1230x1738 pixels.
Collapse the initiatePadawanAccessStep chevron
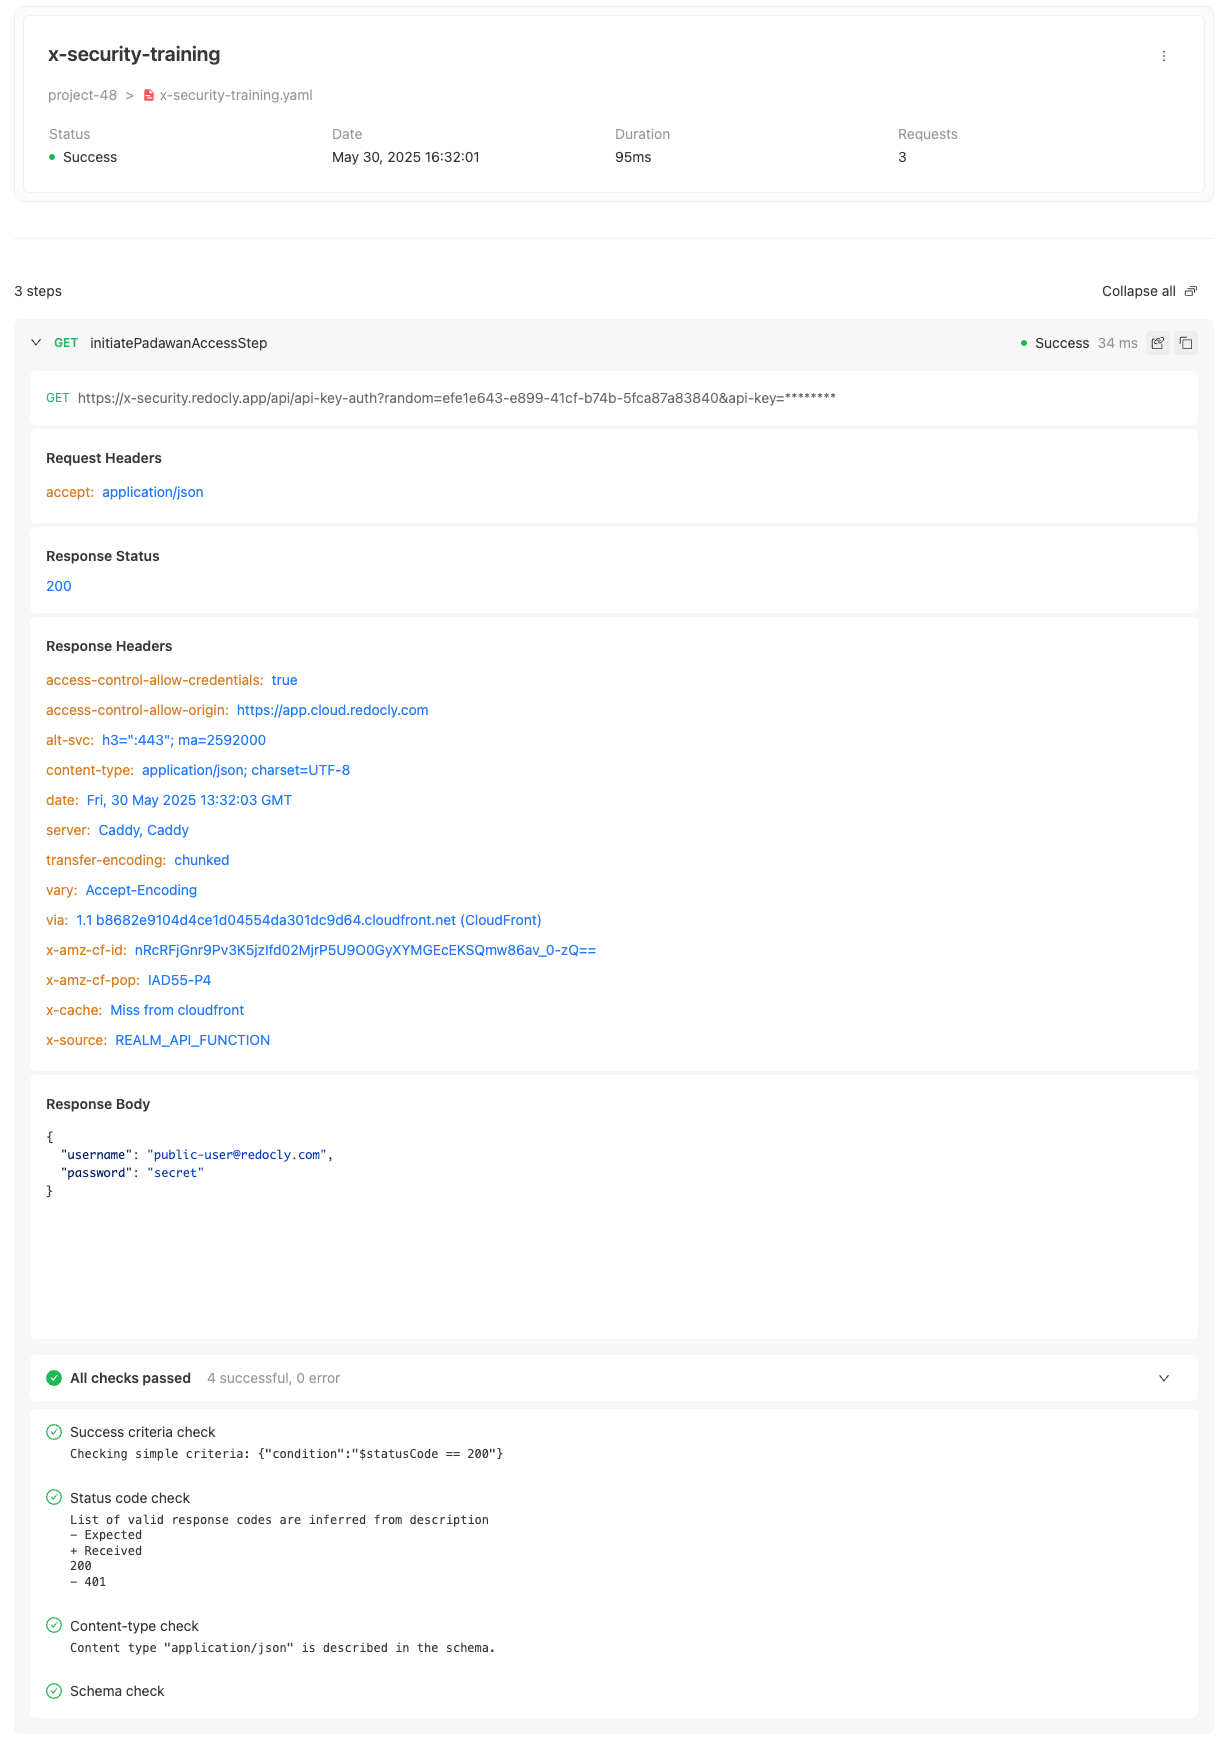(36, 342)
